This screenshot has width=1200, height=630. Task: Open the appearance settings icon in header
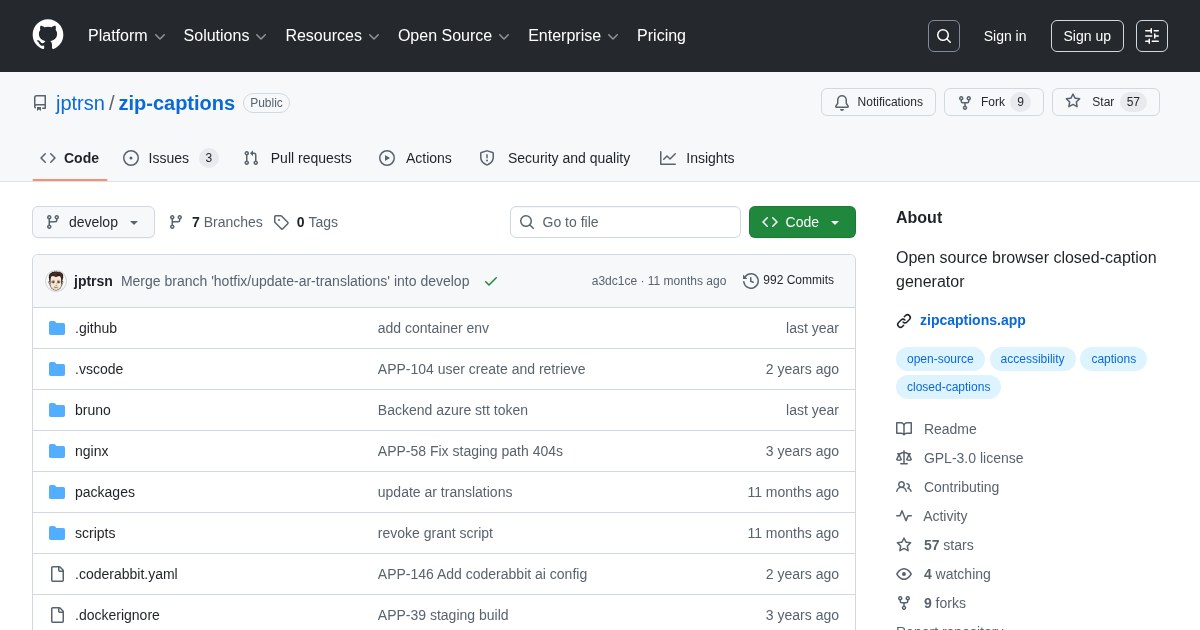(1152, 36)
